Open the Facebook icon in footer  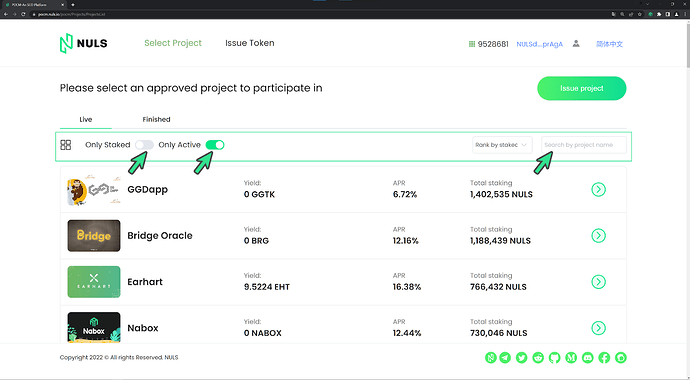tap(604, 358)
